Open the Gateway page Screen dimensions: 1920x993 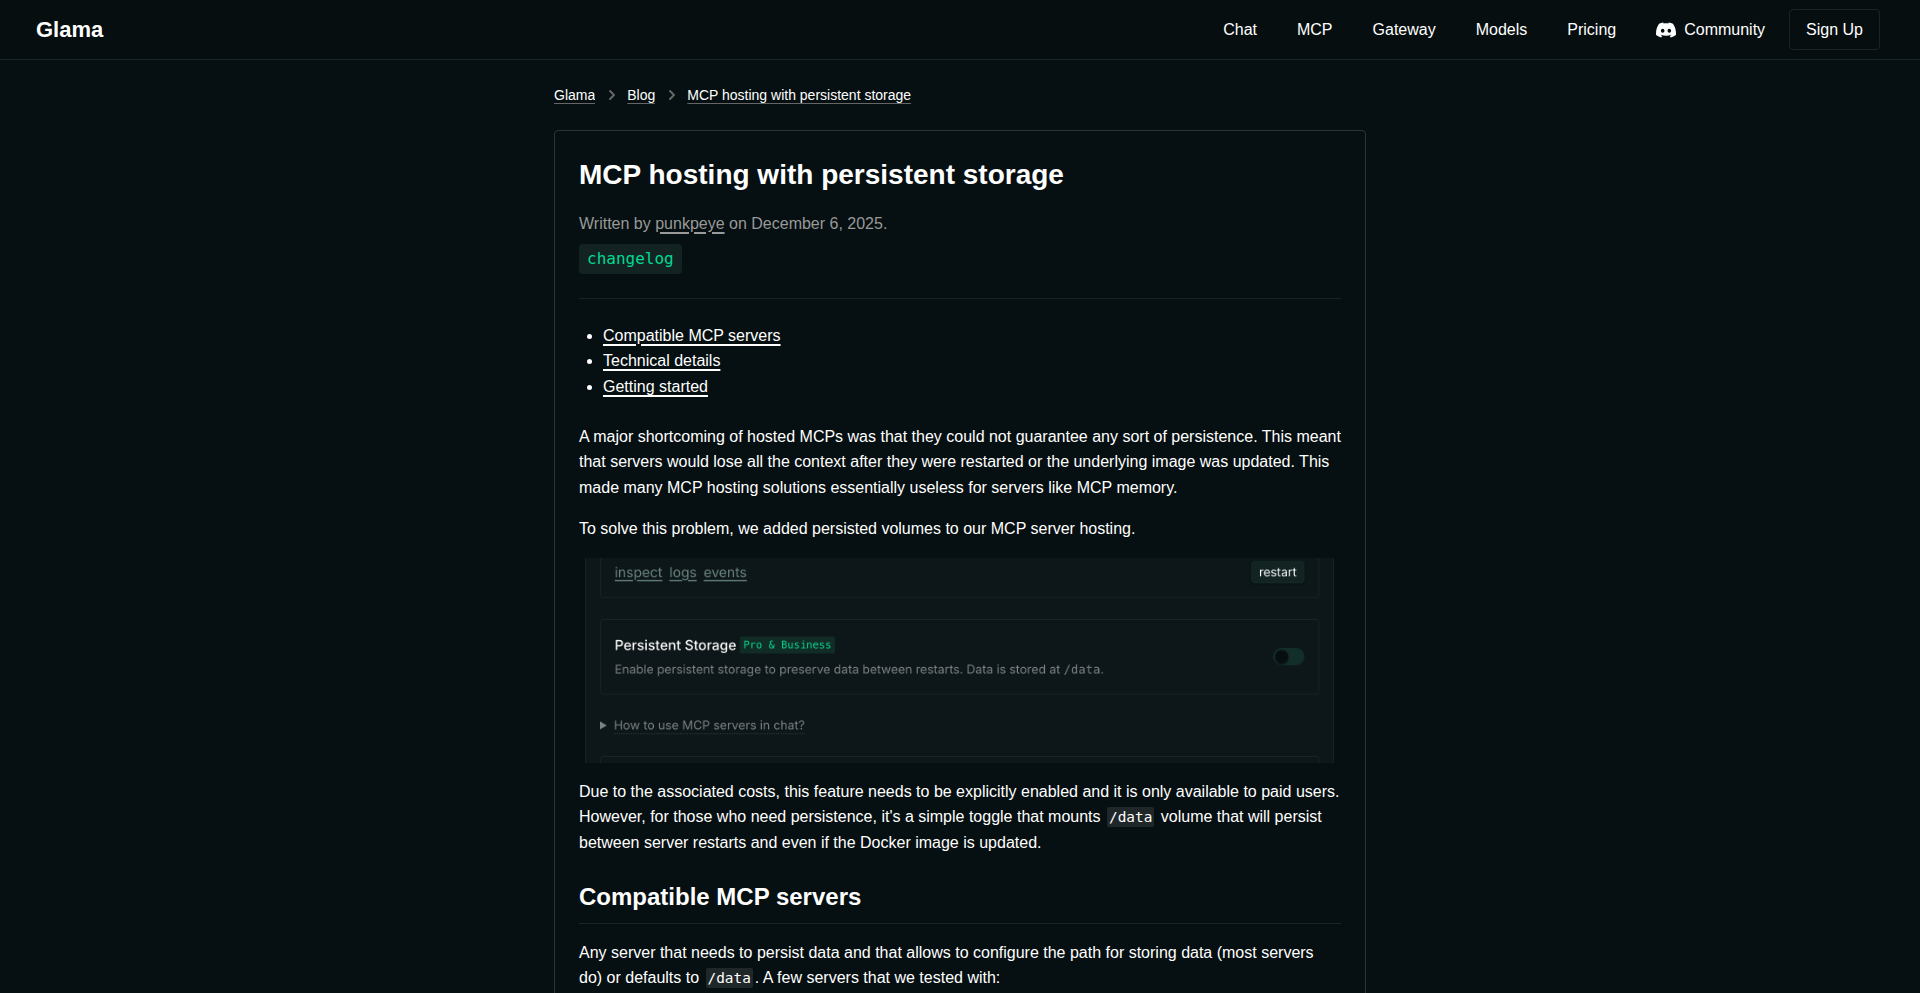pos(1403,29)
